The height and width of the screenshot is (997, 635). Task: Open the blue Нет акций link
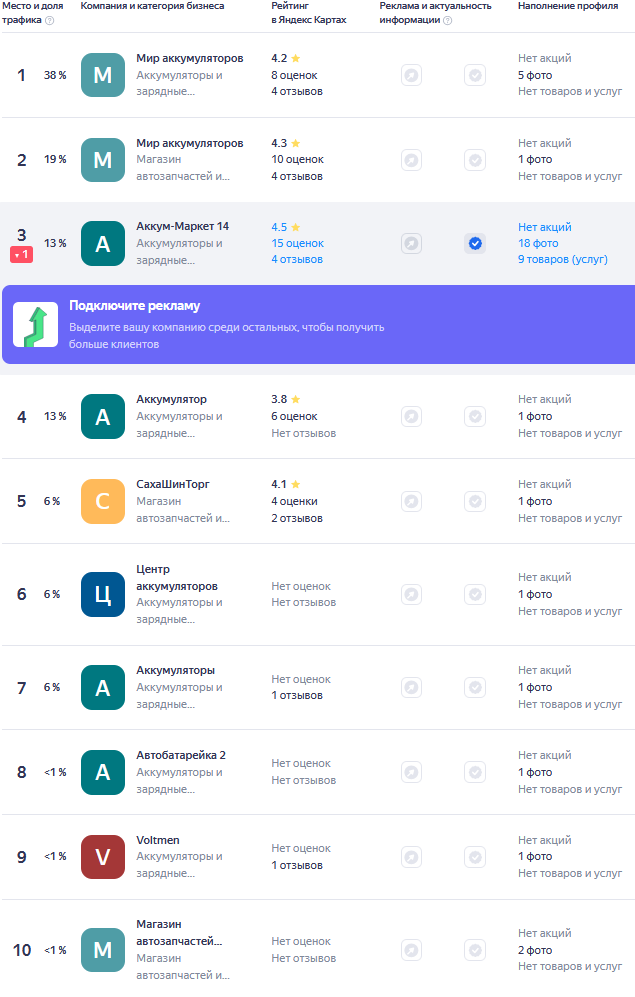545,227
